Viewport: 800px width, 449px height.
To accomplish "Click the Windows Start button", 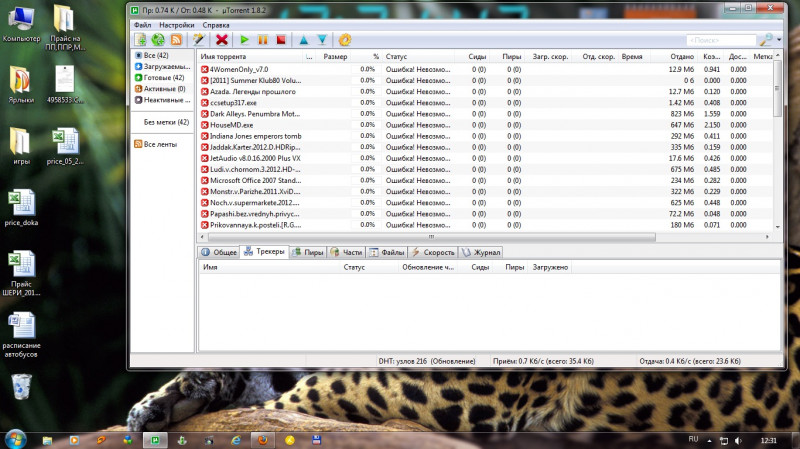I will 15,439.
